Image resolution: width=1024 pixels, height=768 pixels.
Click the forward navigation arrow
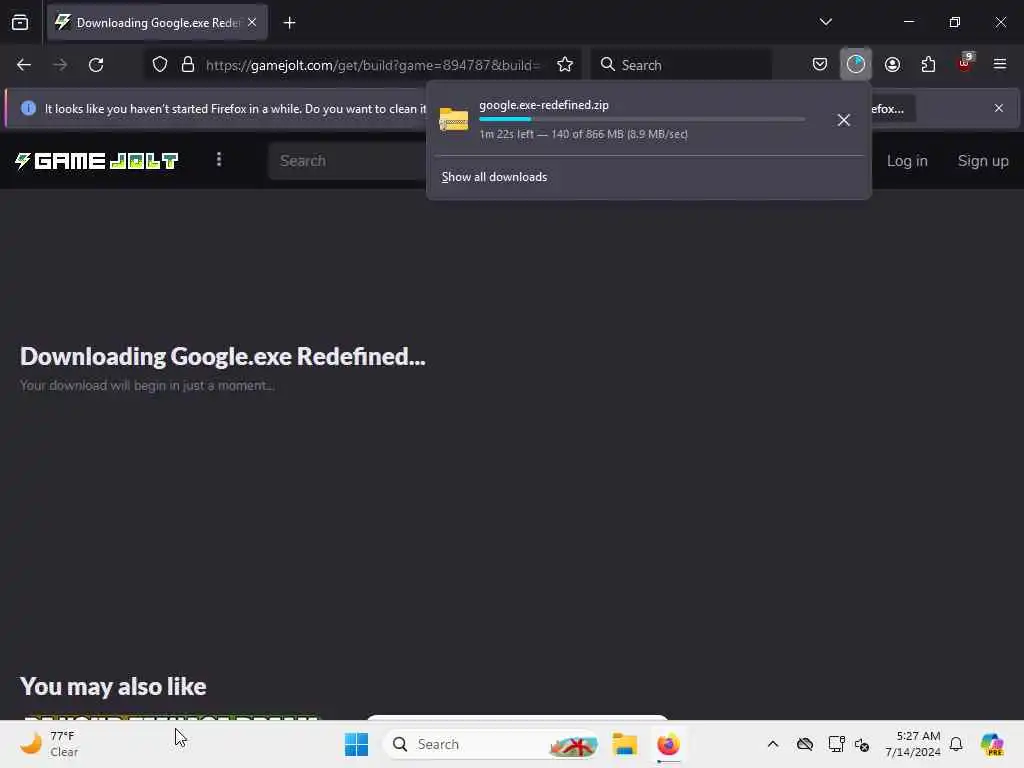point(60,65)
